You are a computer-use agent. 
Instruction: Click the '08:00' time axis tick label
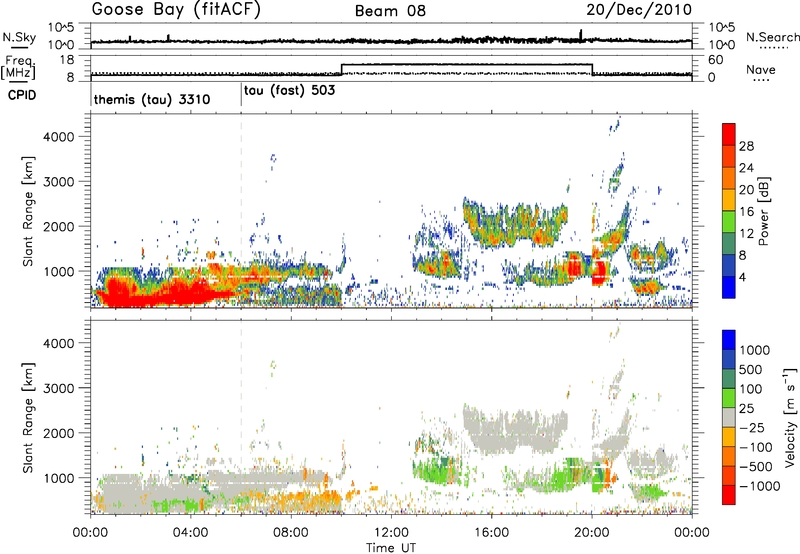coord(291,533)
